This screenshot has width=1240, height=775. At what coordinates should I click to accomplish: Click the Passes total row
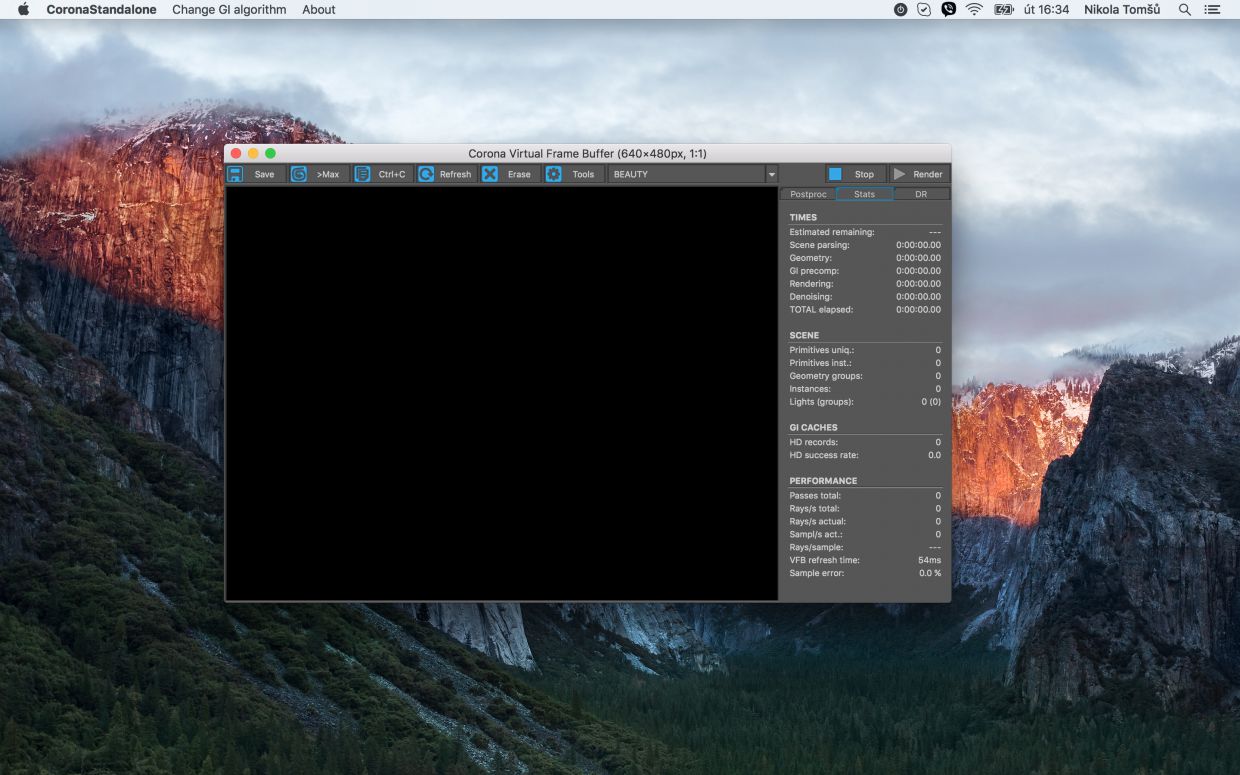(865, 496)
